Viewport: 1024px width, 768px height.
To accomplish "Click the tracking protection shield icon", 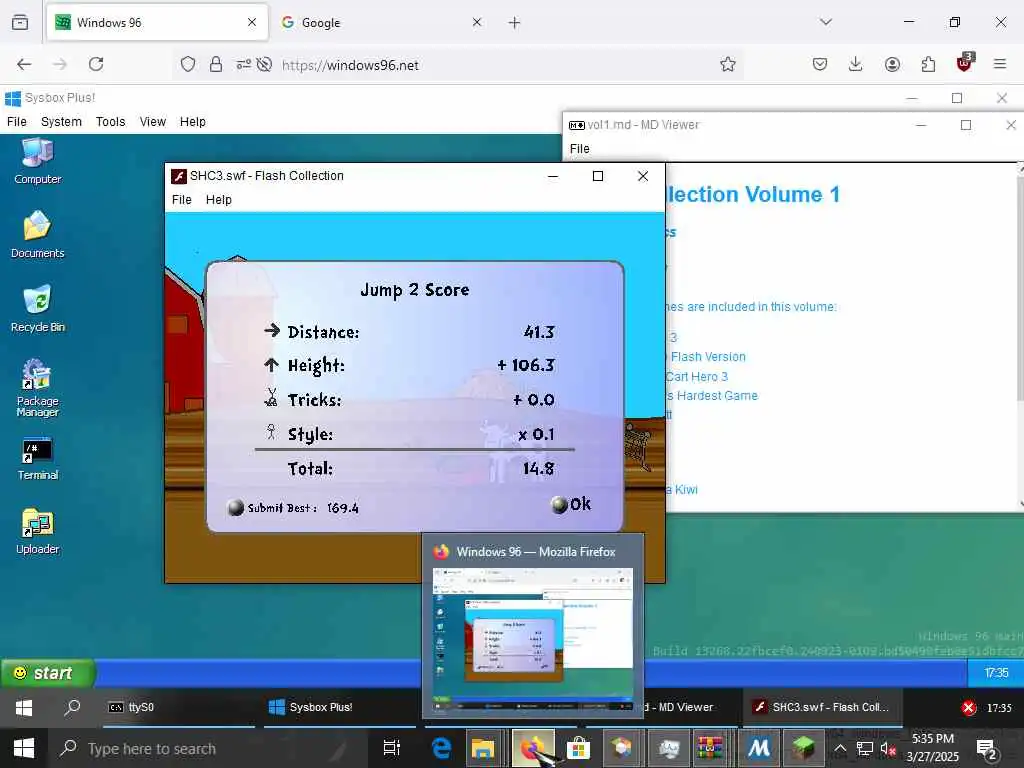I will [x=188, y=65].
